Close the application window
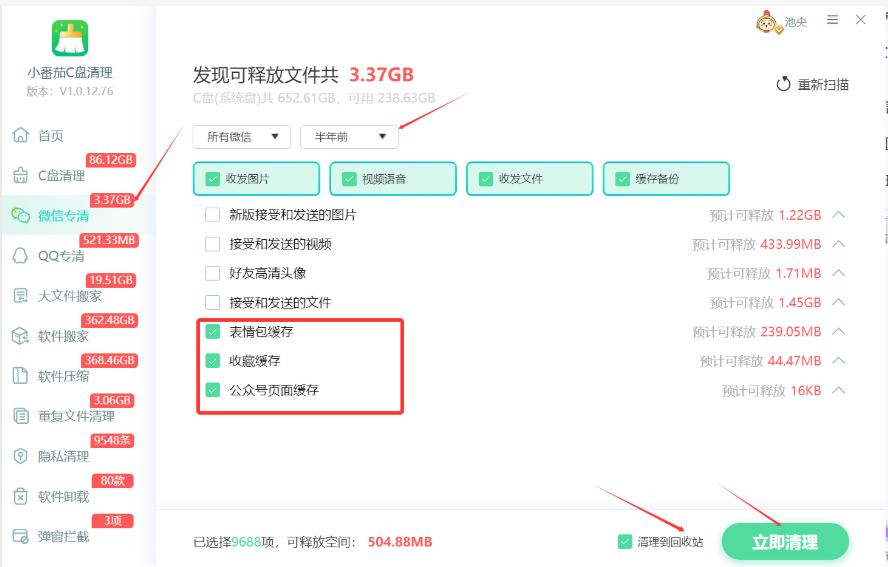The image size is (888, 567). [861, 20]
